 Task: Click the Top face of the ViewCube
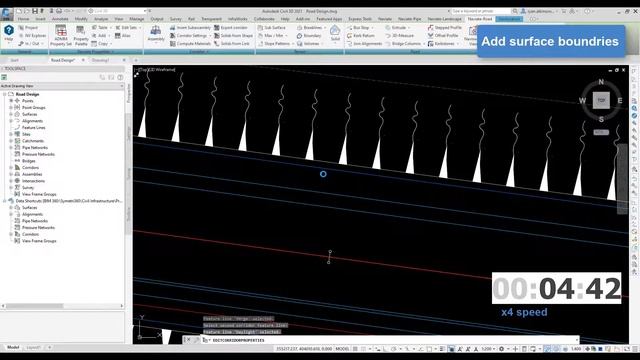(x=601, y=100)
